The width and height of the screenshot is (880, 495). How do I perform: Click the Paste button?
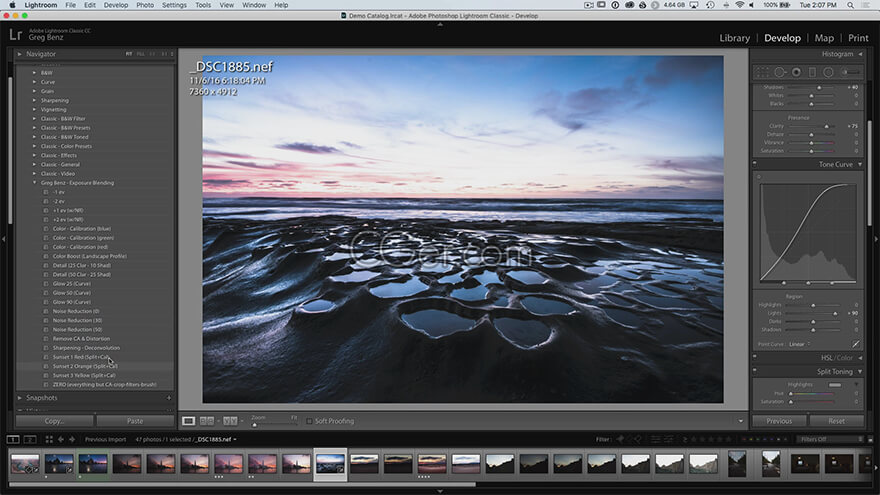click(135, 421)
